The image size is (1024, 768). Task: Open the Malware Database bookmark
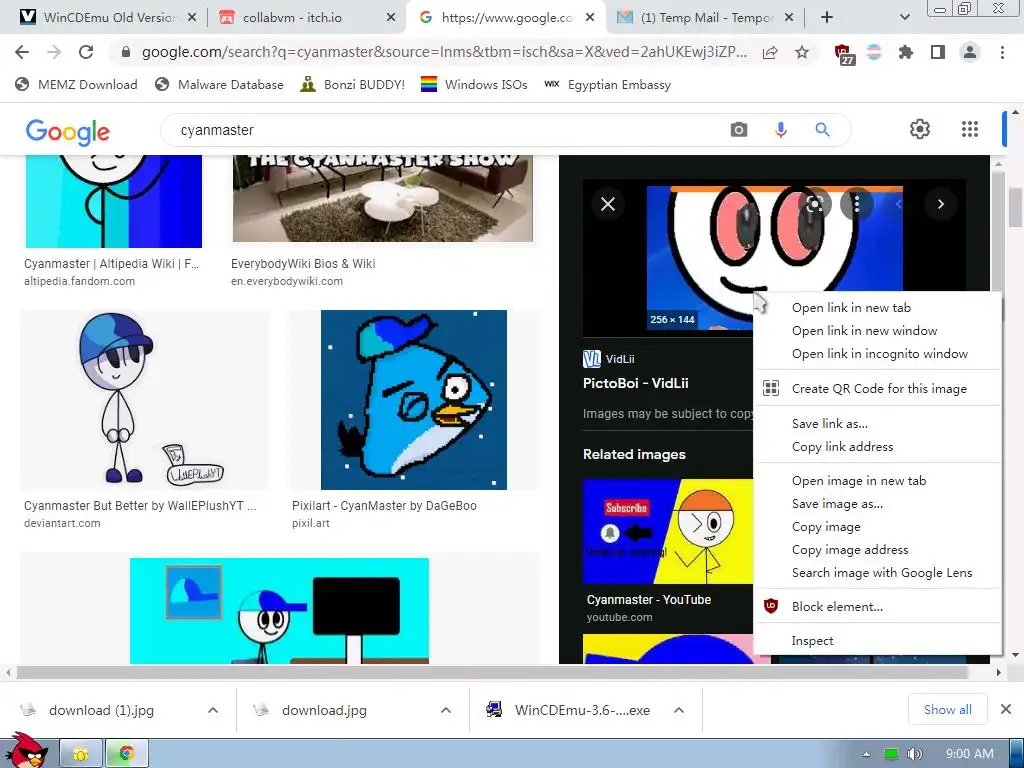click(x=219, y=85)
